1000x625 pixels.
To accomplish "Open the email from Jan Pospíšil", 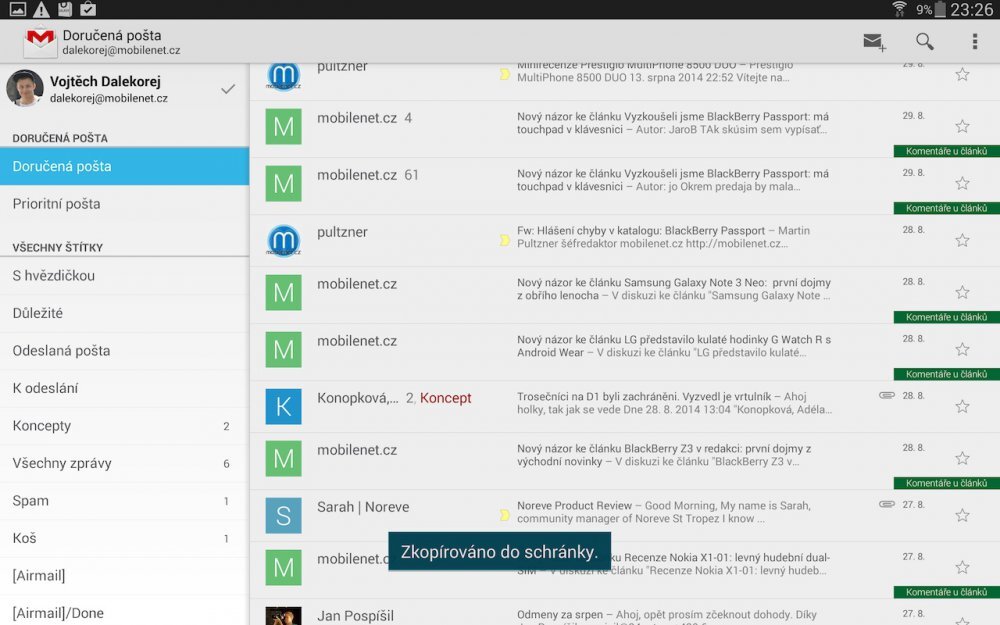I will click(x=600, y=613).
